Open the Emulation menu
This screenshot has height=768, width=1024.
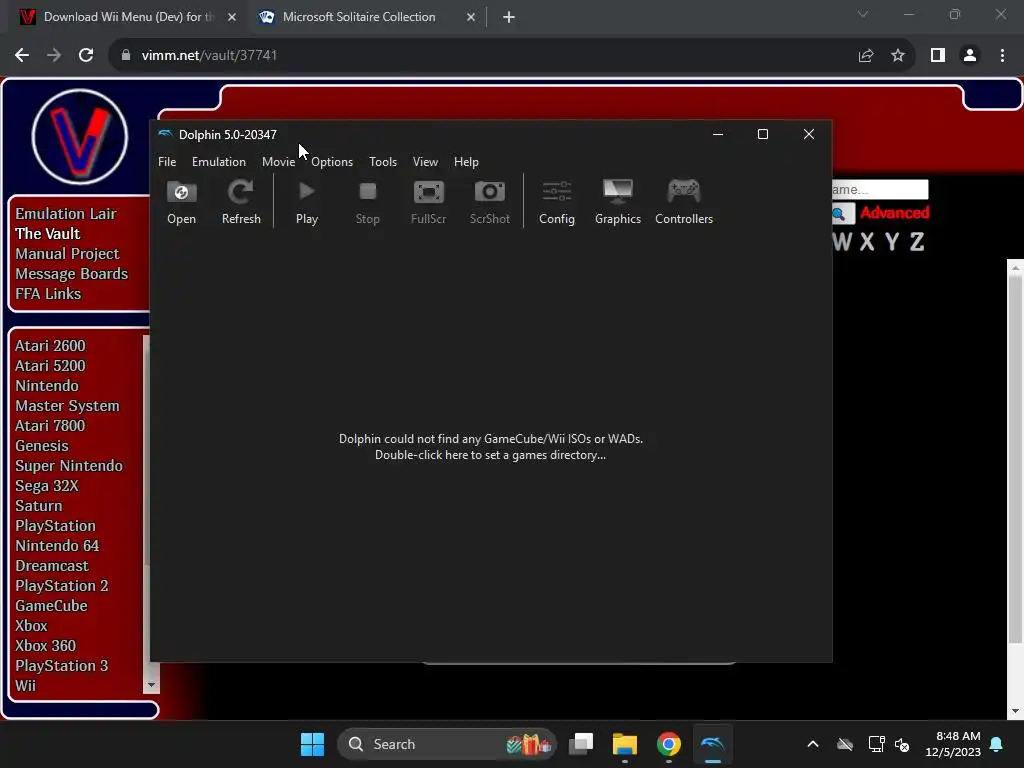[219, 162]
